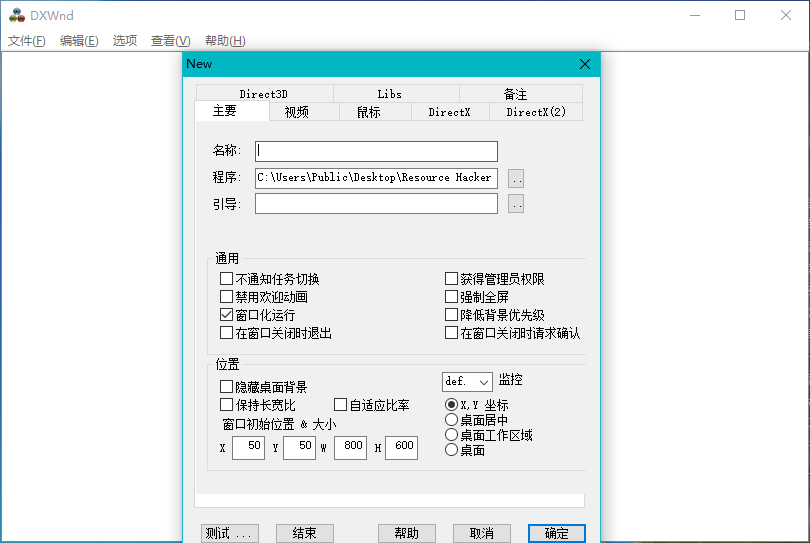
Task: Click the W width field
Action: click(350, 447)
